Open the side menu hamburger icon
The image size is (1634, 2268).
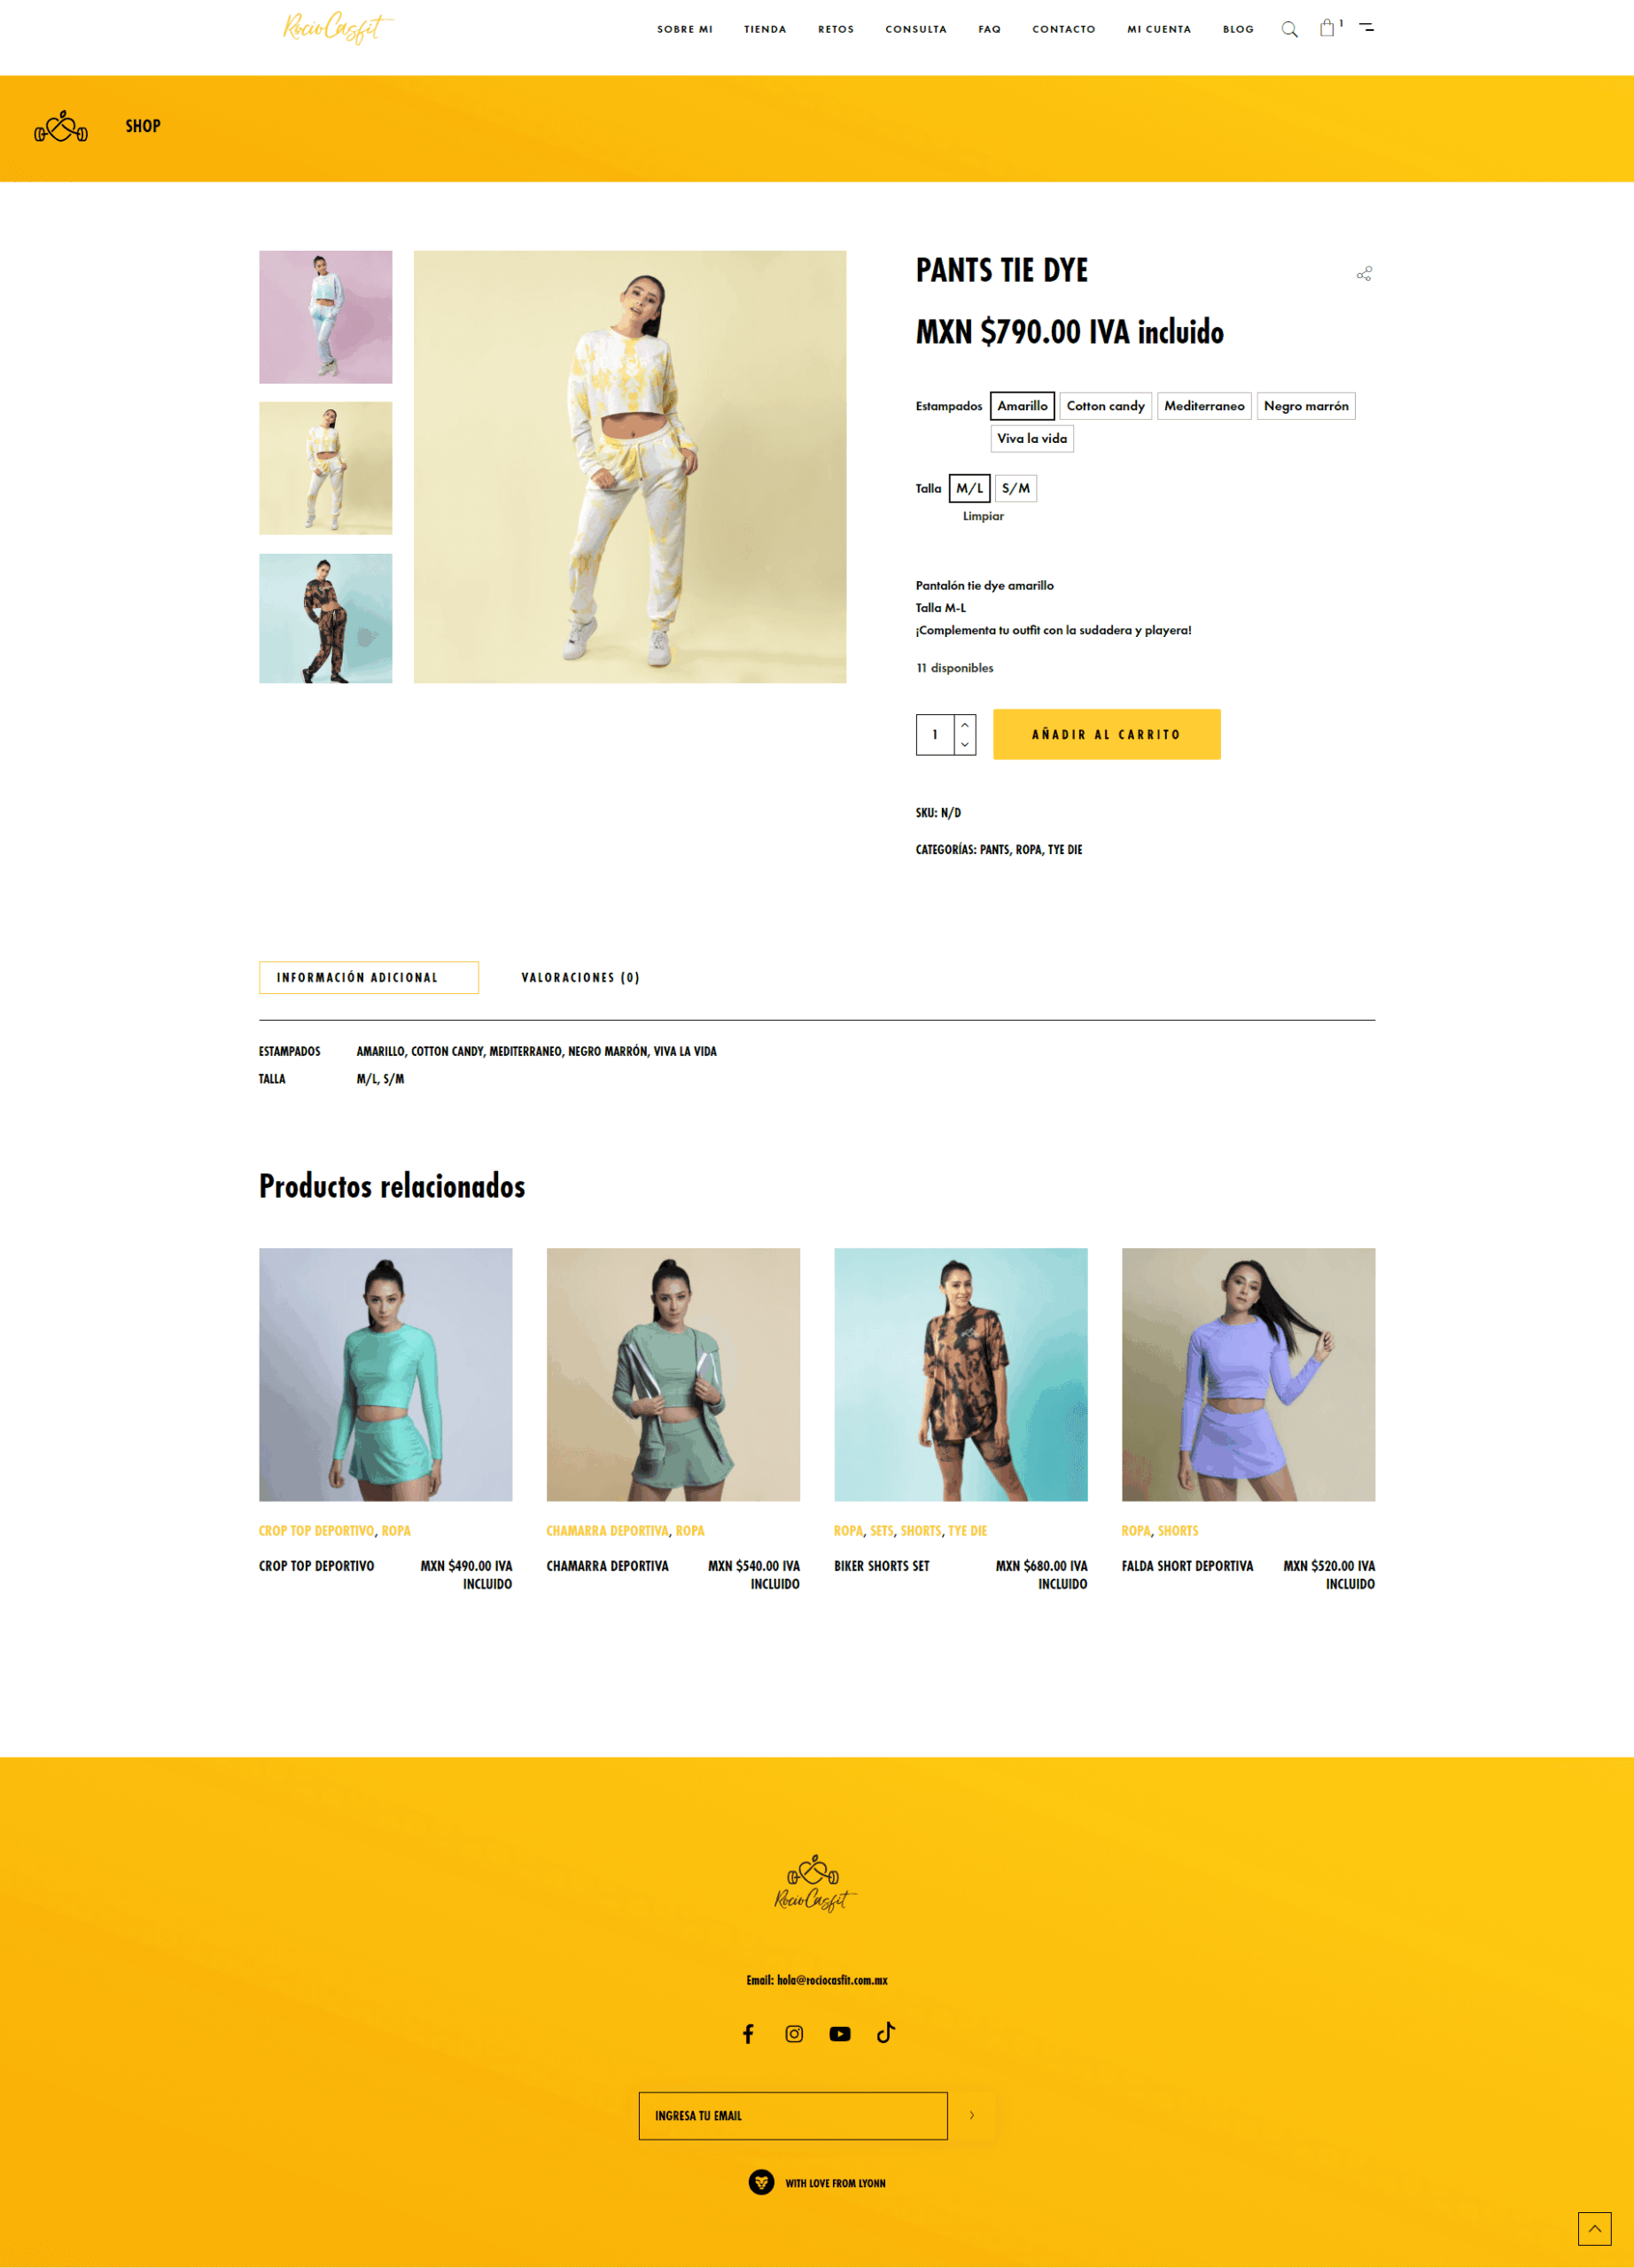pos(1366,28)
